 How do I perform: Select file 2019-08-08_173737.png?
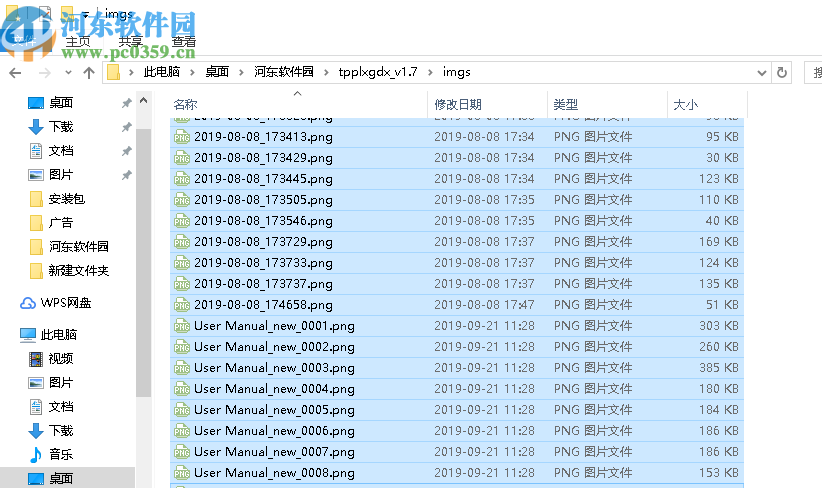tap(263, 284)
